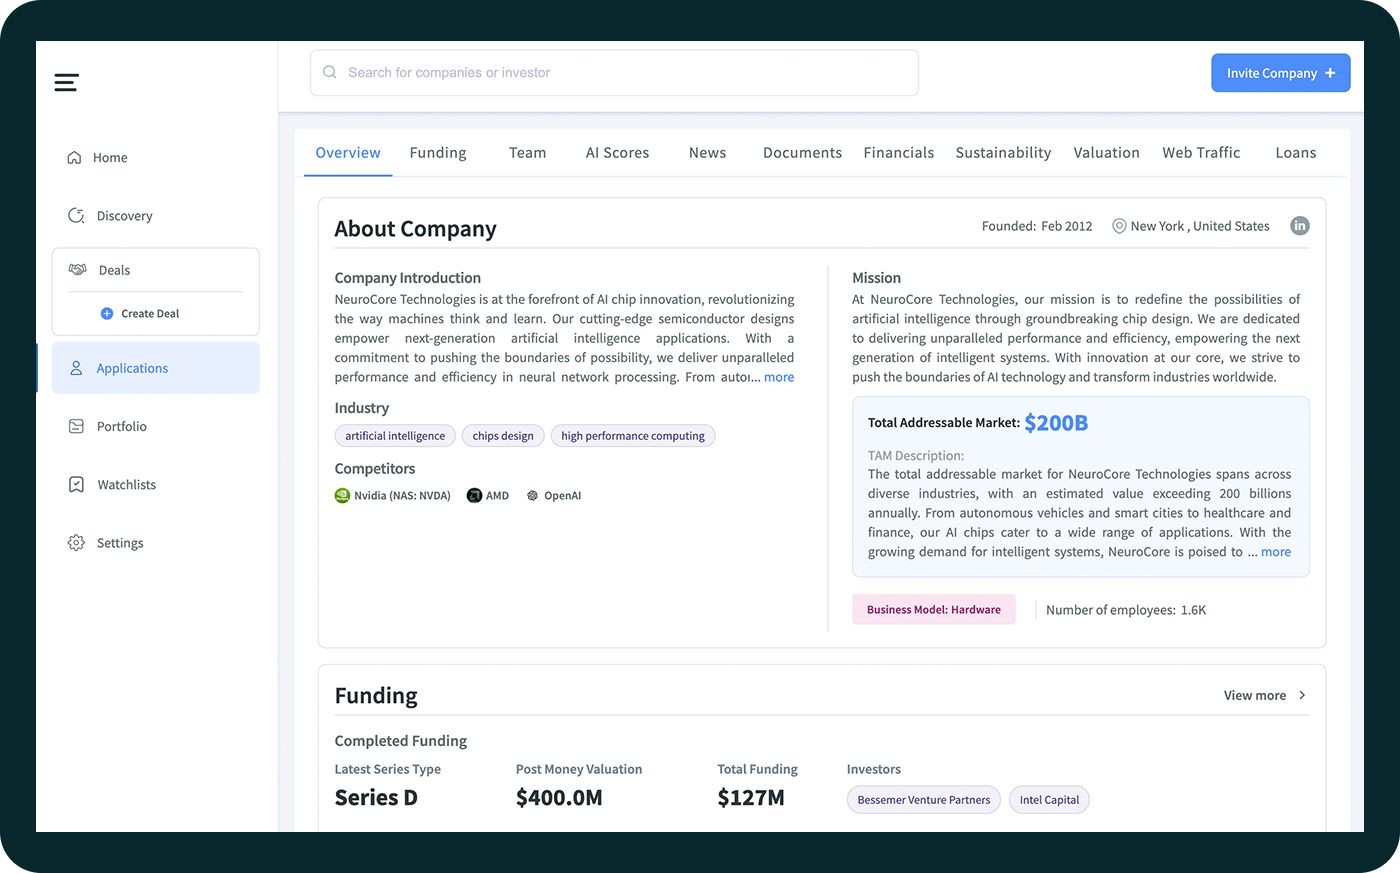Click the $200B addressable market value
1400x873 pixels.
coord(1056,423)
